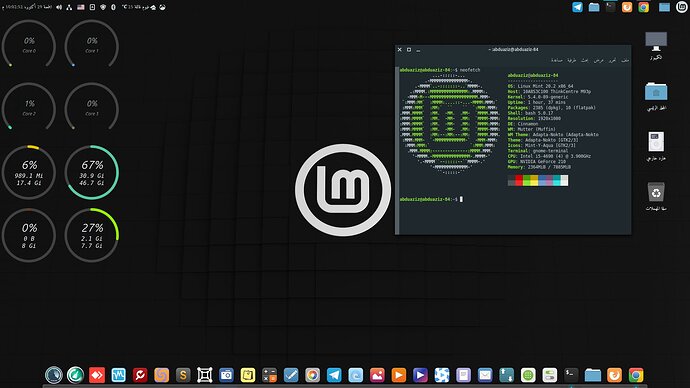Open the green circular speedometer app in dock
Screen dimensions: 690x388
pos(75,375)
